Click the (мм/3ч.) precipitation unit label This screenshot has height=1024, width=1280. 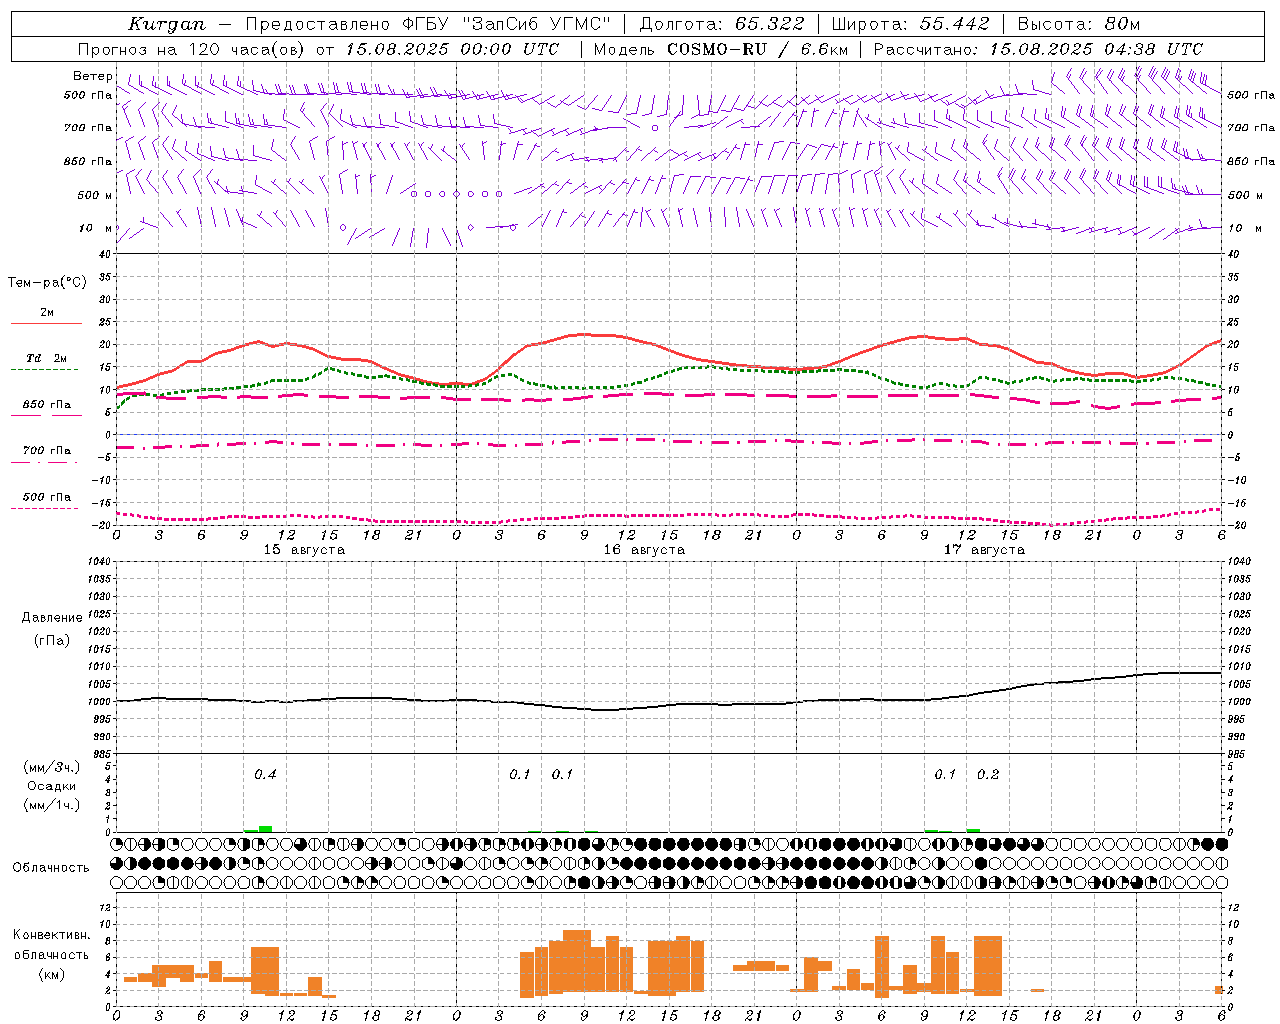(52, 767)
